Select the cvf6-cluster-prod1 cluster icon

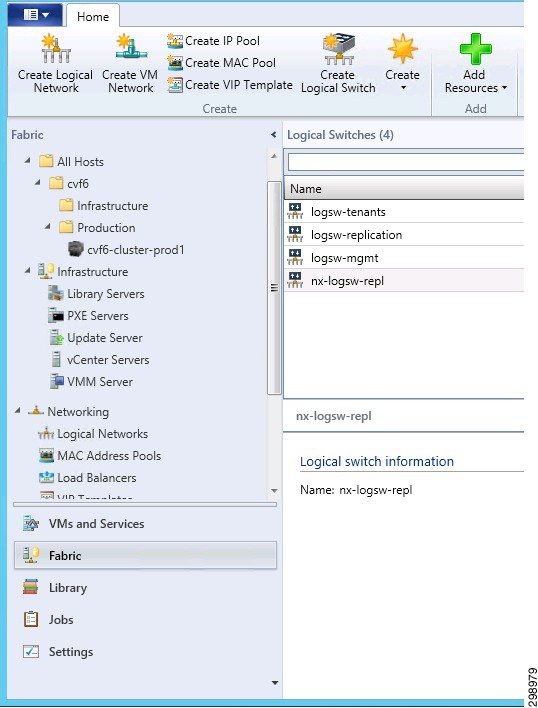click(x=76, y=249)
